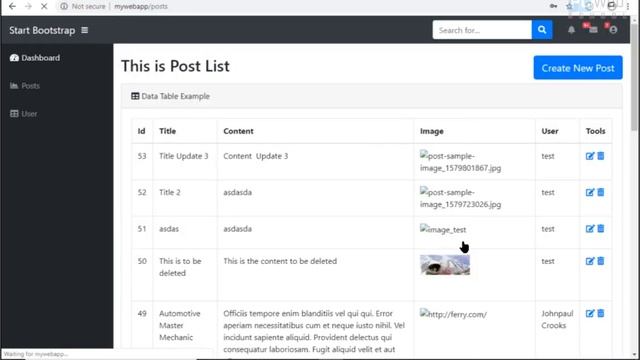640x360 pixels.
Task: Open Posts in the sidebar
Action: 25,86
